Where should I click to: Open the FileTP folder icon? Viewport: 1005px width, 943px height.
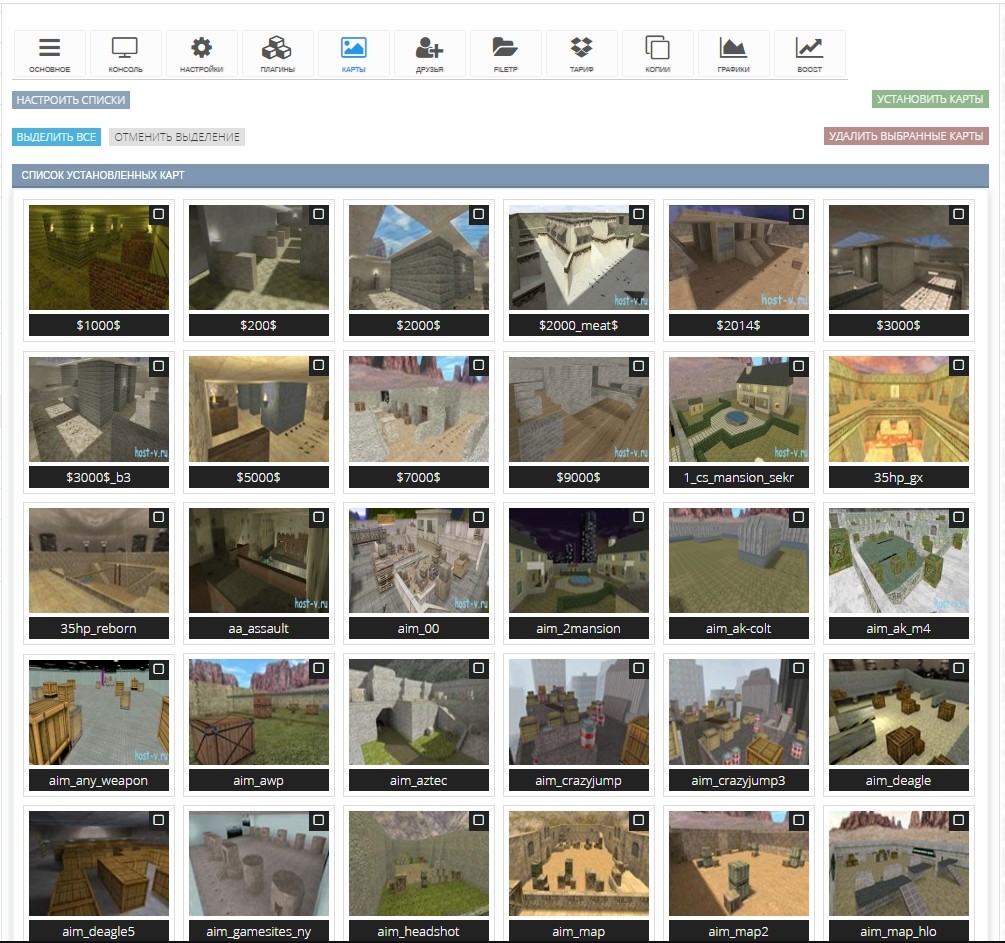505,48
